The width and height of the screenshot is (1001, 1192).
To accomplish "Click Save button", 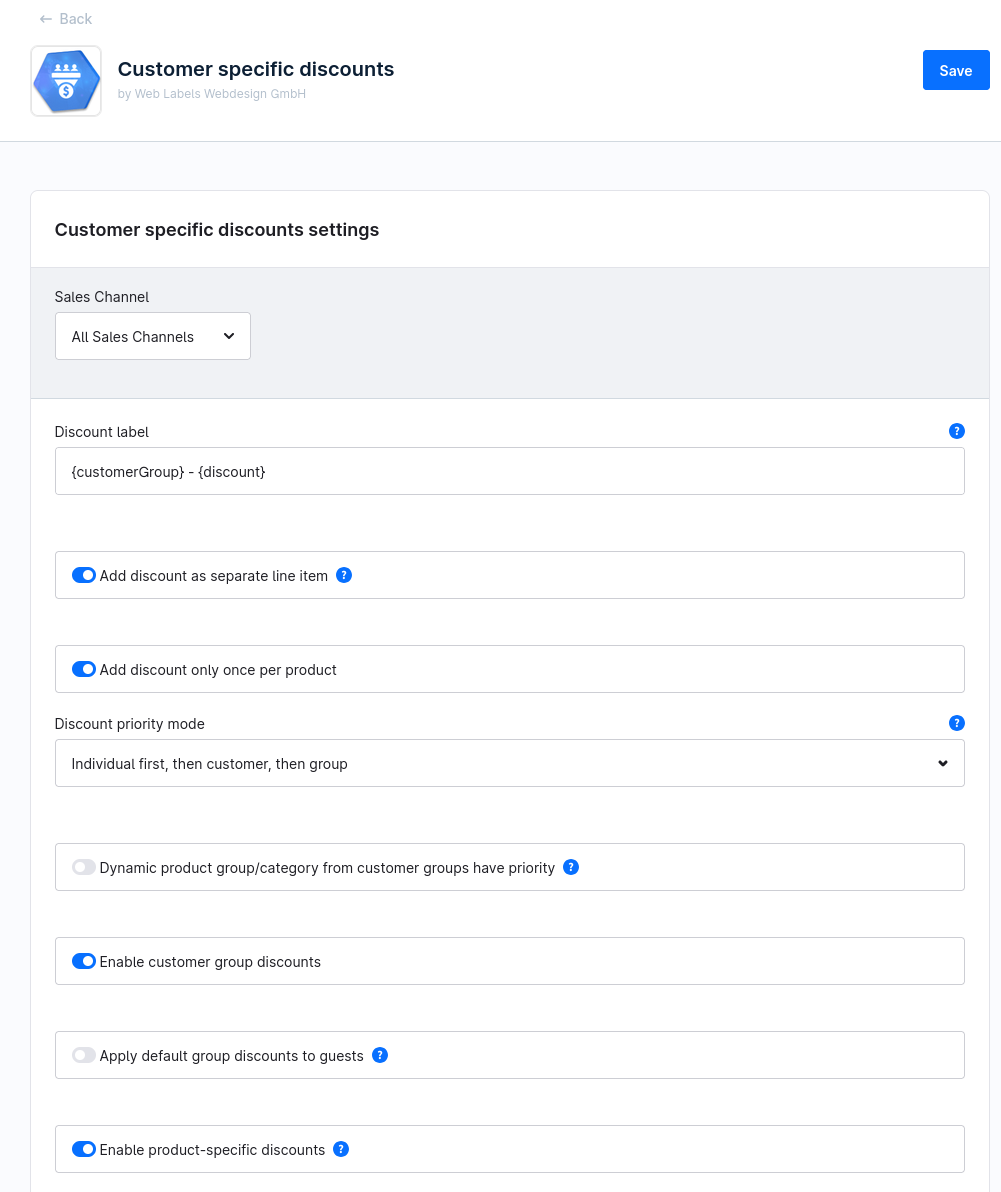I will [x=955, y=70].
